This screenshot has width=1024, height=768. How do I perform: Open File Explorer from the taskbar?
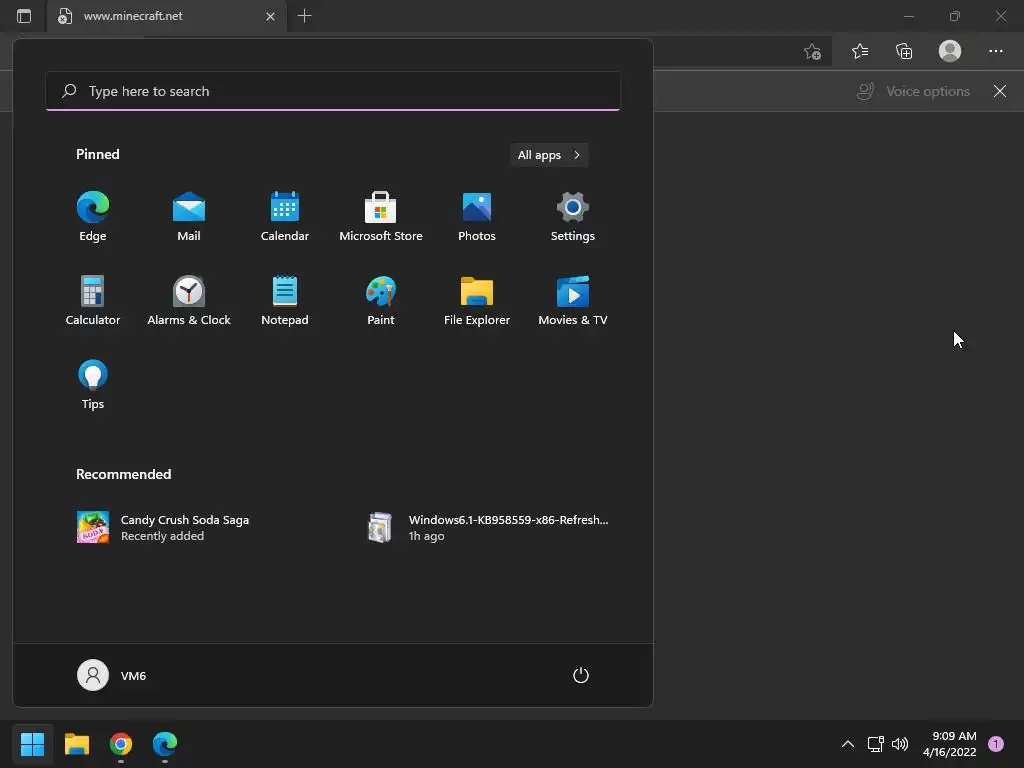[76, 744]
